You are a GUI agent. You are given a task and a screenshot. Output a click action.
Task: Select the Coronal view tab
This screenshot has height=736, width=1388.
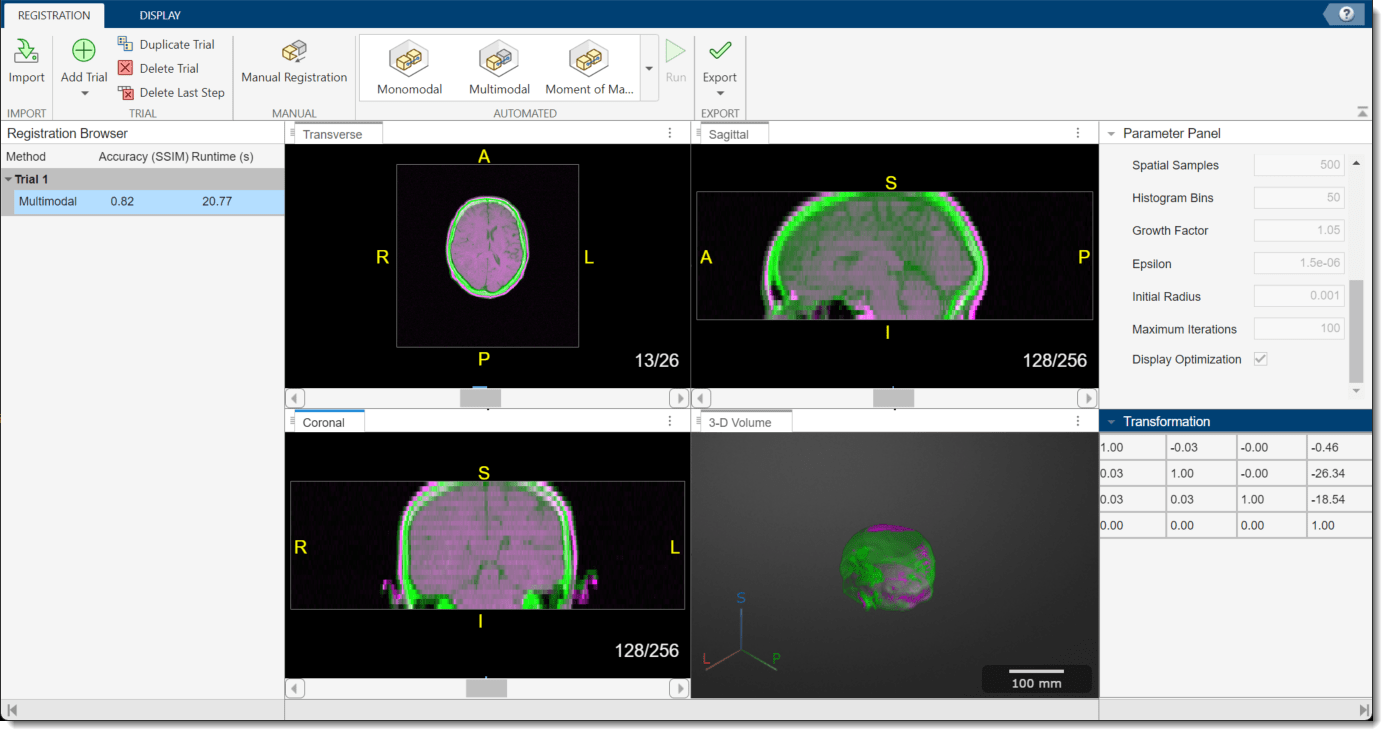tap(323, 423)
